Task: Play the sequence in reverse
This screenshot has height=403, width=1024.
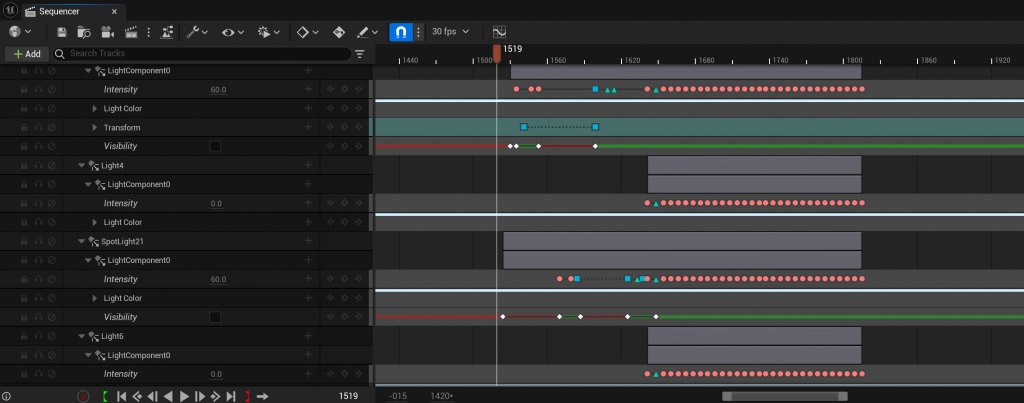Action: point(168,396)
